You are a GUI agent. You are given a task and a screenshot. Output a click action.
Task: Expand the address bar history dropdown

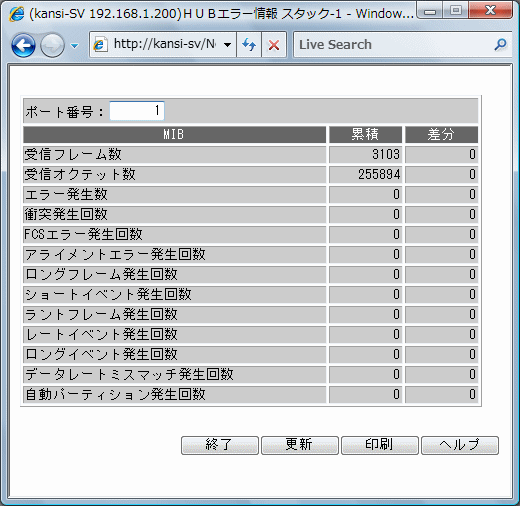(227, 44)
